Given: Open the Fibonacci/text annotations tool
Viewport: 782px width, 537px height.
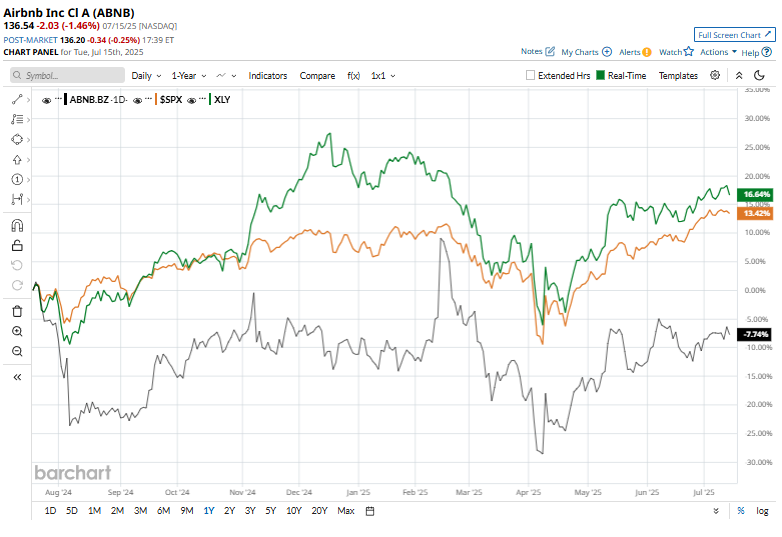Looking at the screenshot, I should click(17, 119).
